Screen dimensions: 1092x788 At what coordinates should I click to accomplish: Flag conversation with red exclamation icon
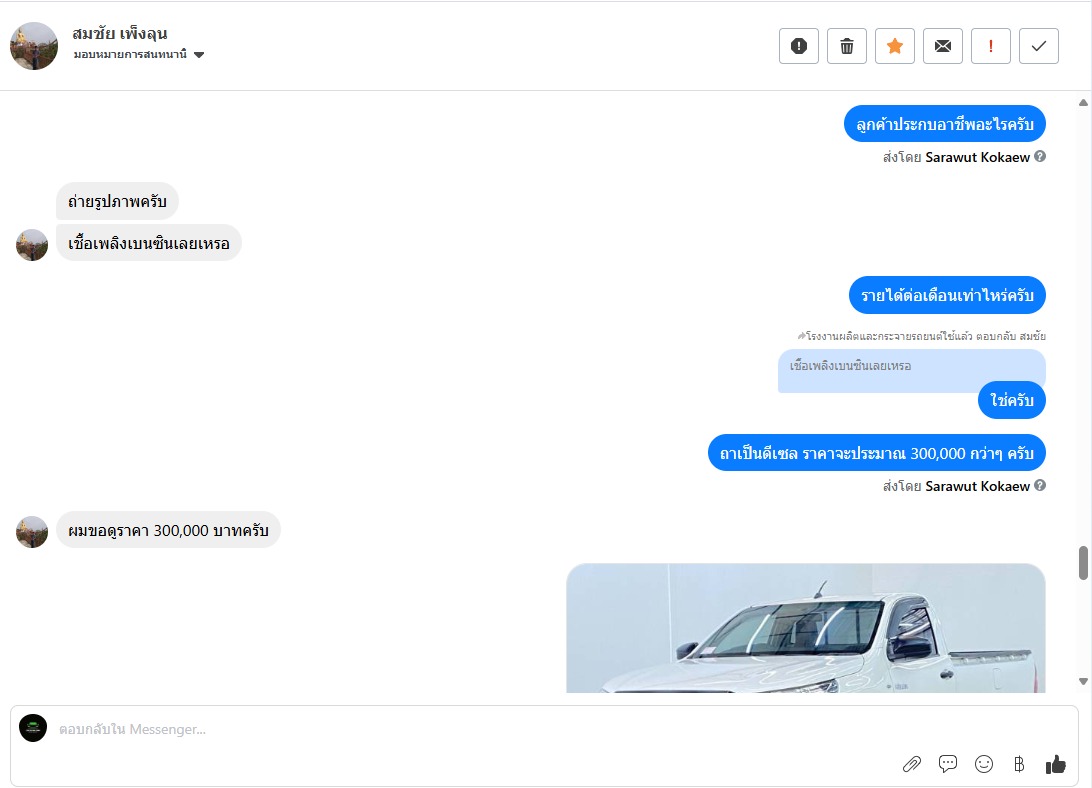click(991, 46)
